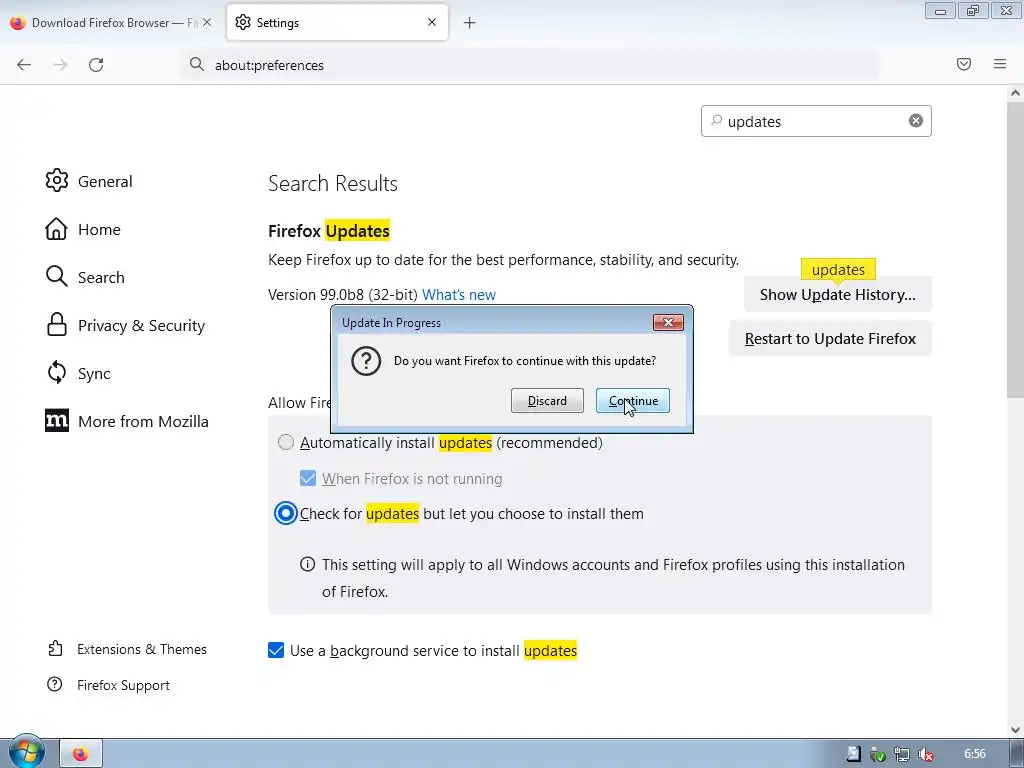Click Show Update History button
1024x768 pixels.
[x=837, y=295]
